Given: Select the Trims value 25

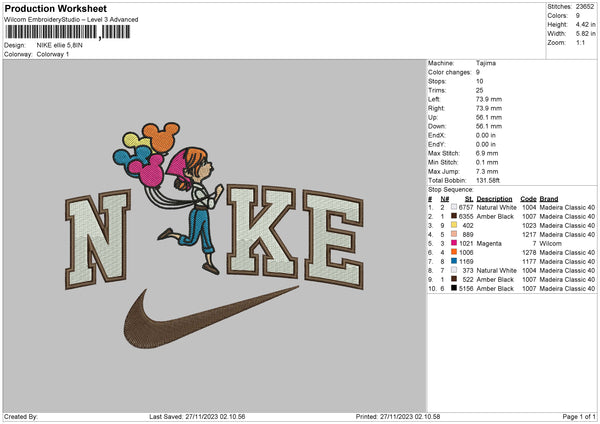Looking at the screenshot, I should click(x=479, y=90).
